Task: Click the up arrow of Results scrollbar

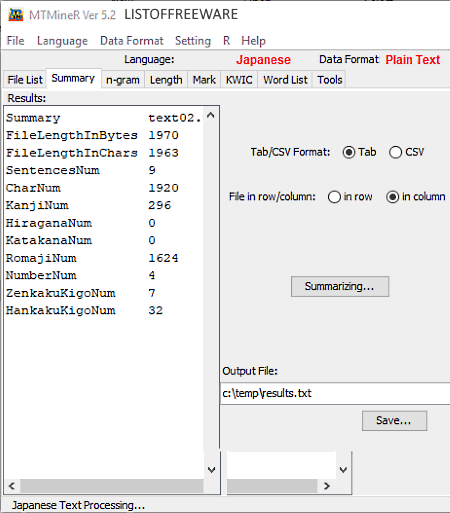Action: [211, 116]
